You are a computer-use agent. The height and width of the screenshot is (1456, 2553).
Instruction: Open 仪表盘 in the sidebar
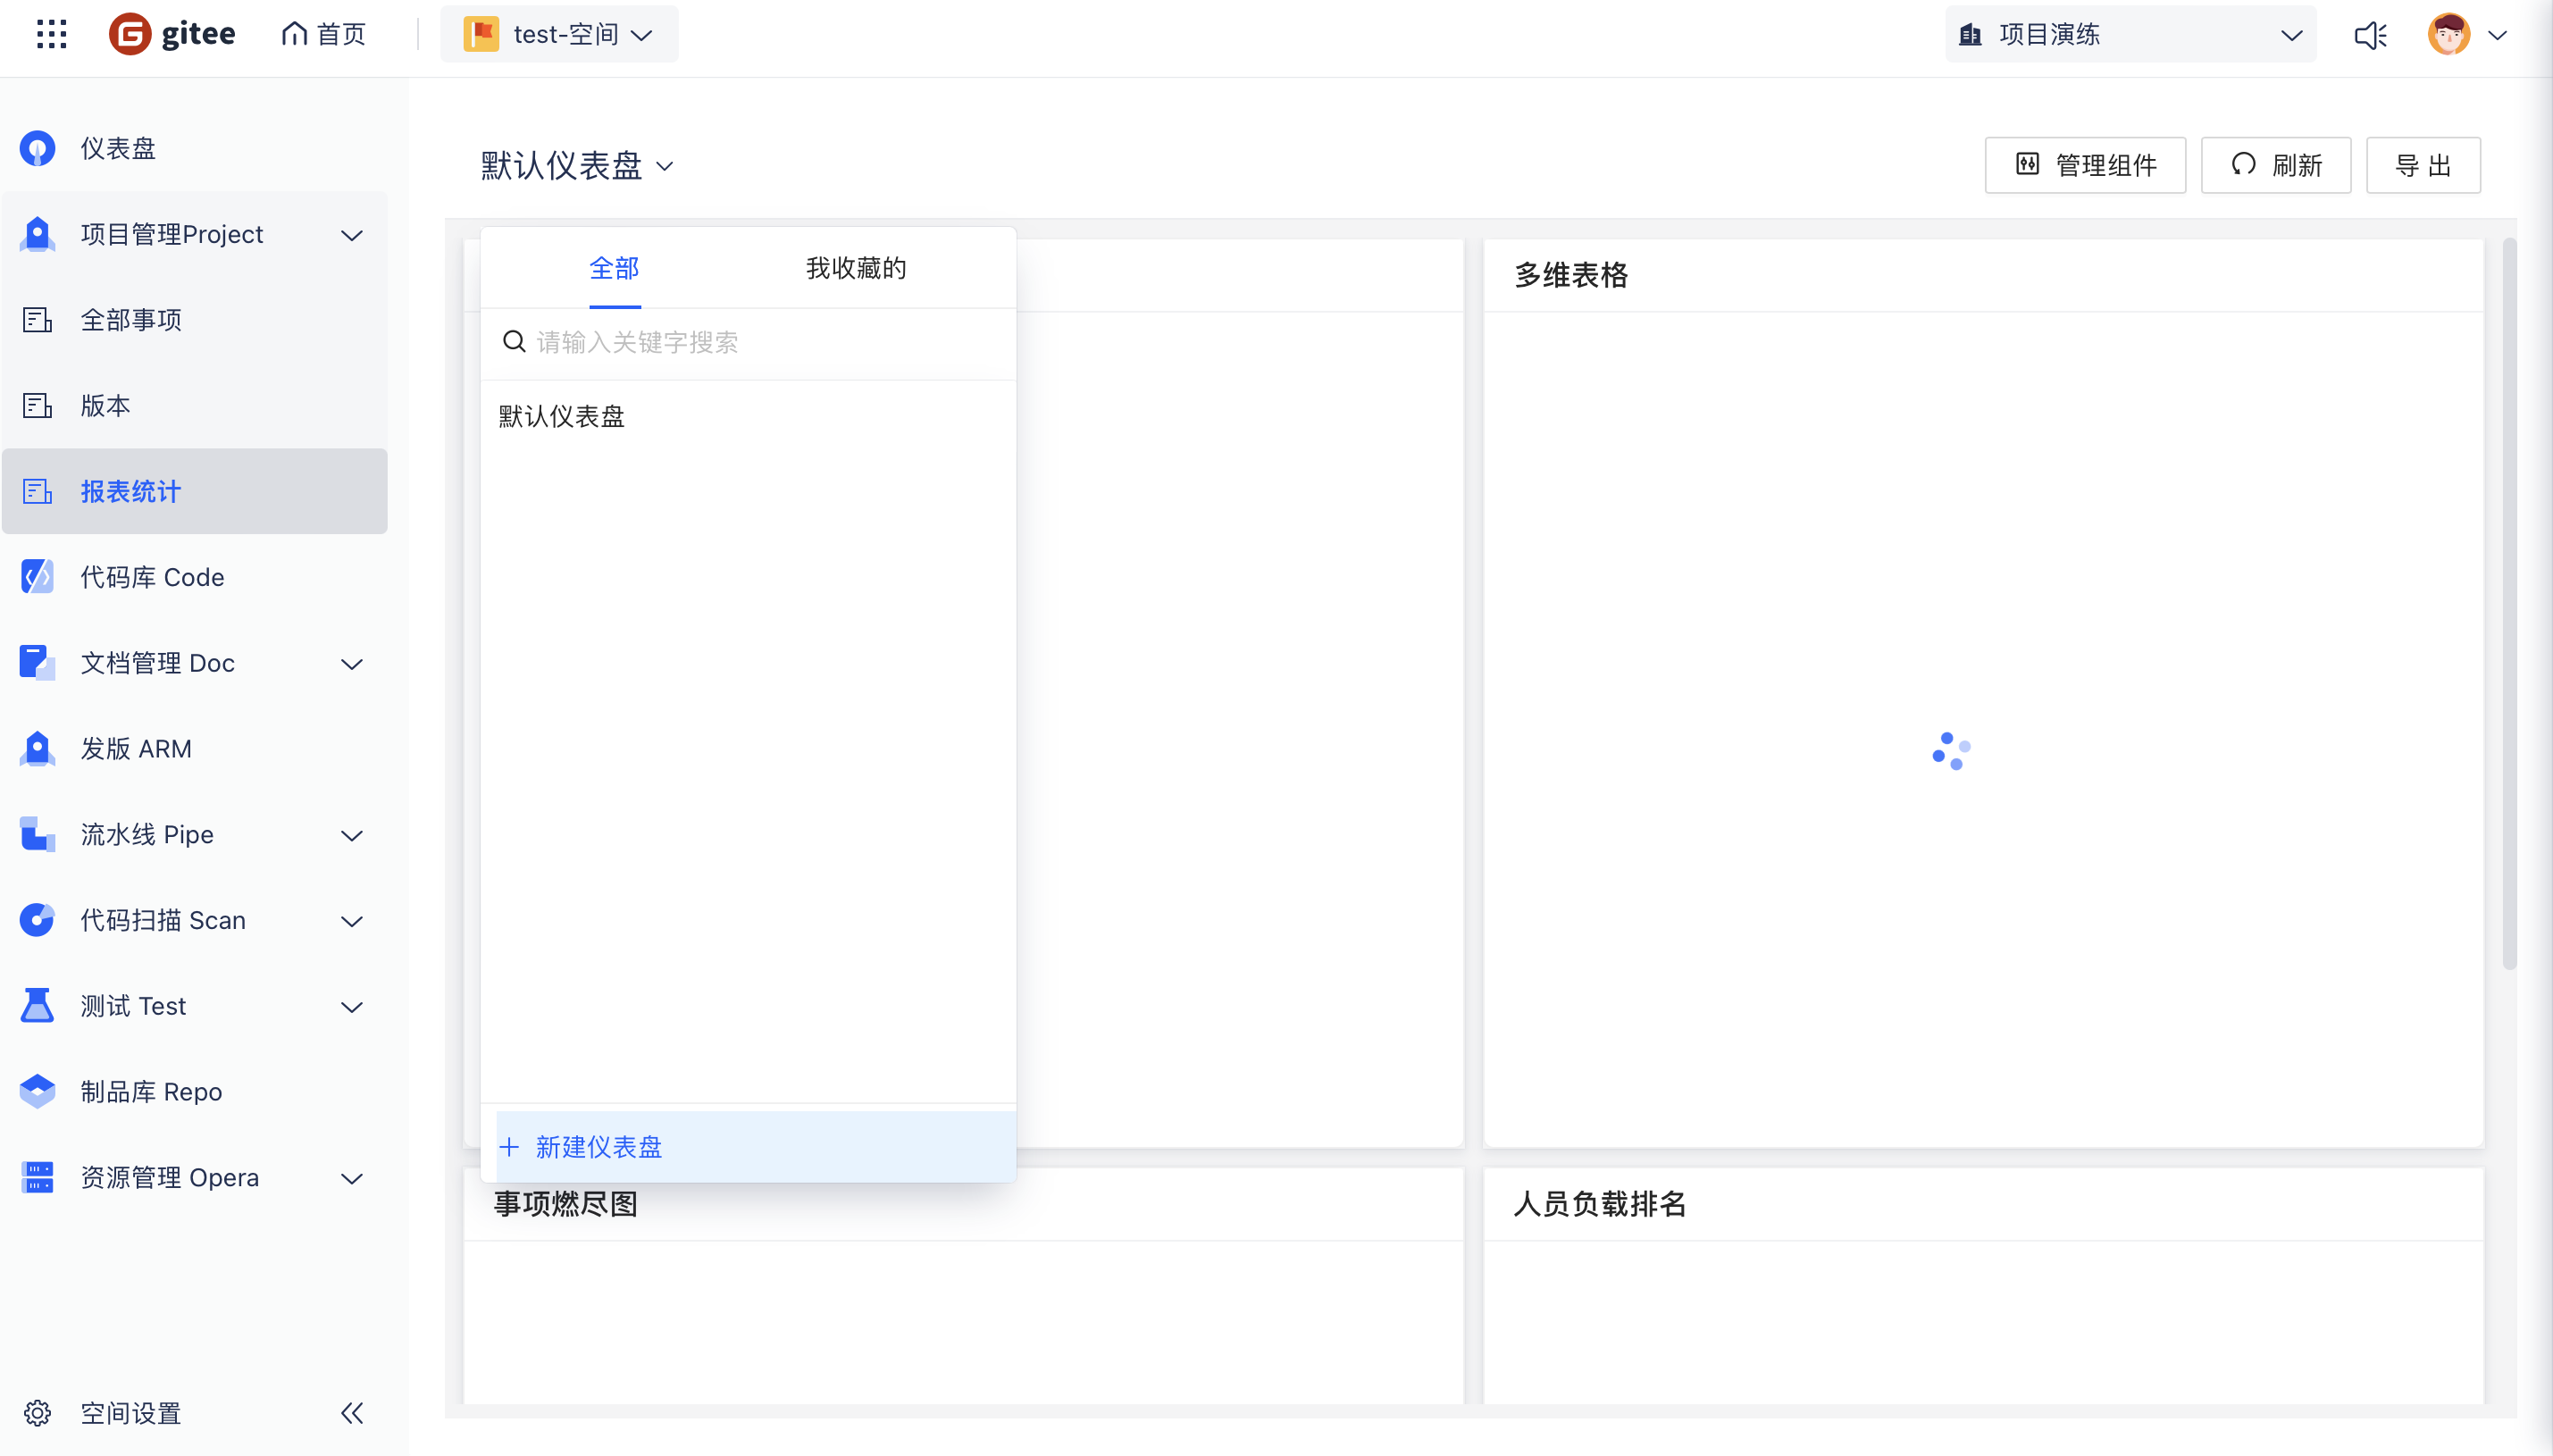[195, 148]
